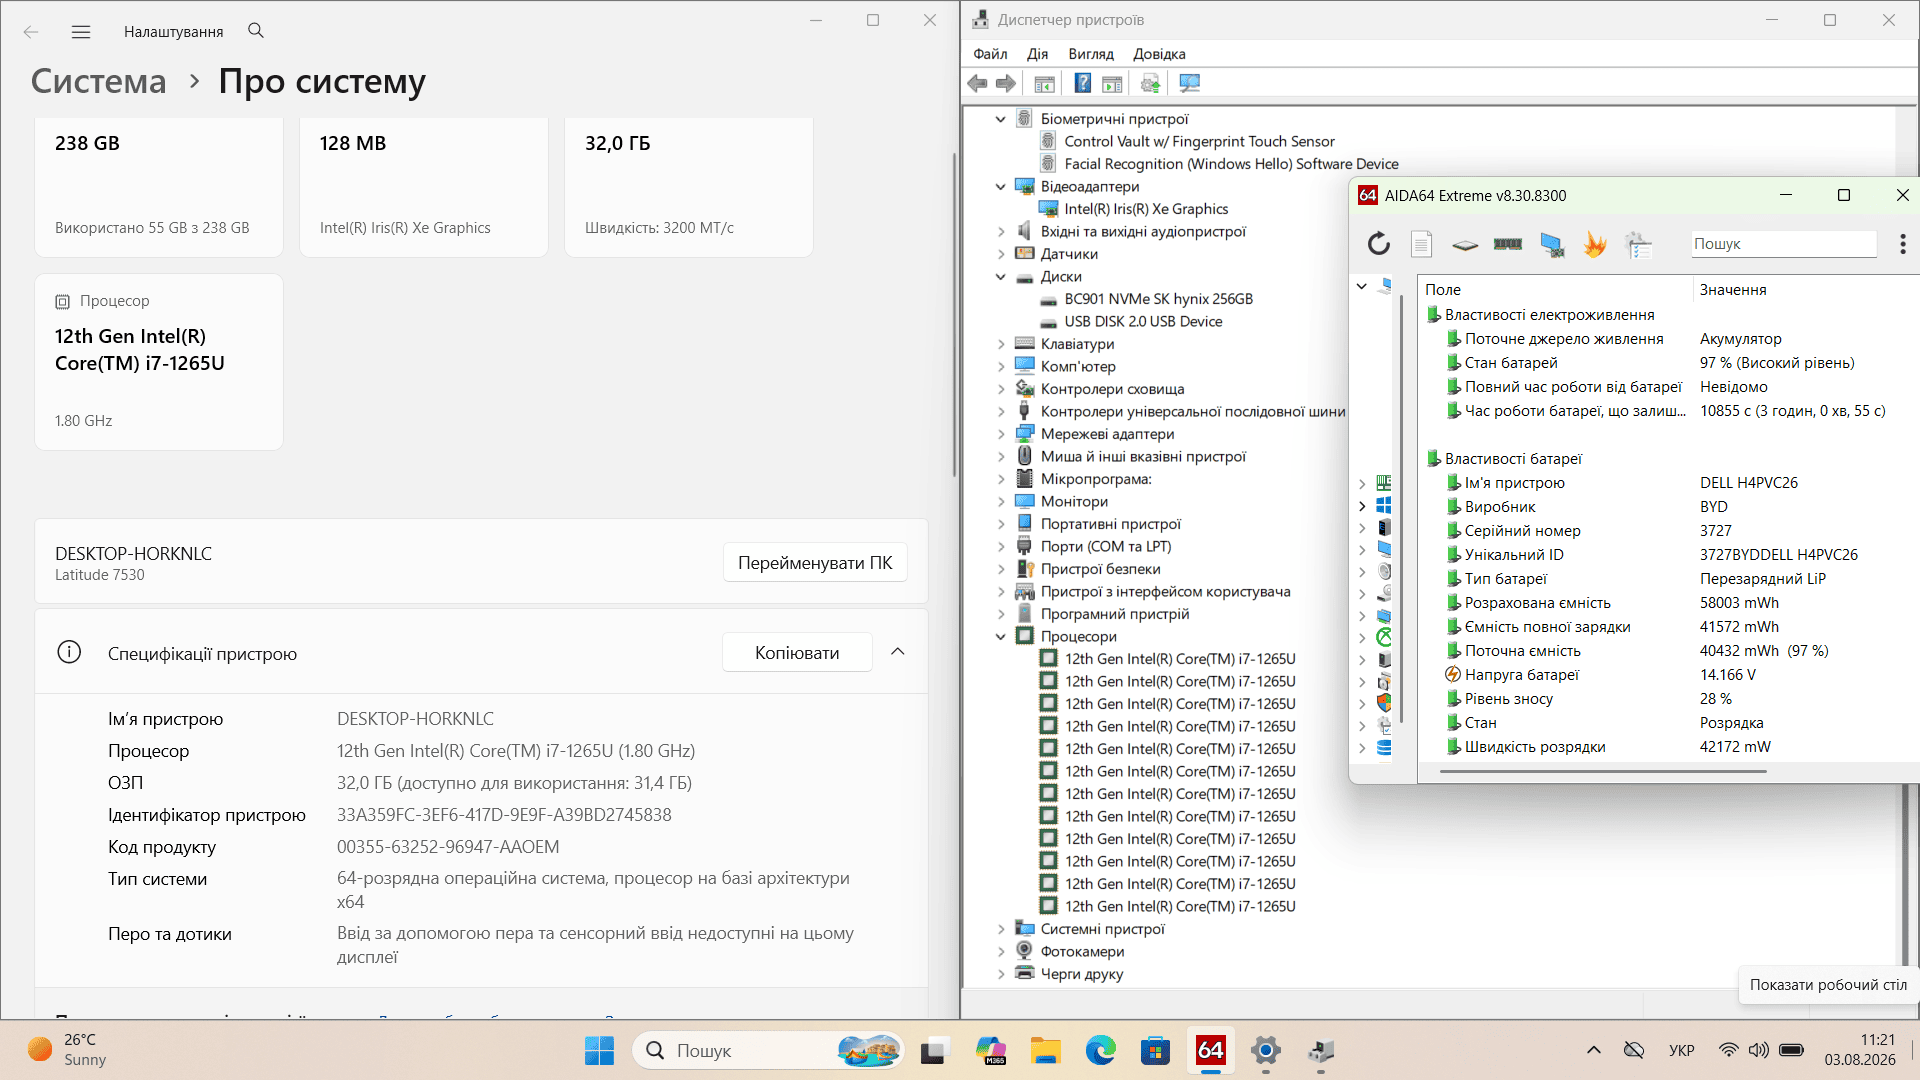Collapse the Відеоадаптери node in Device Manager
Image resolution: width=1920 pixels, height=1080 pixels.
[x=1001, y=187]
